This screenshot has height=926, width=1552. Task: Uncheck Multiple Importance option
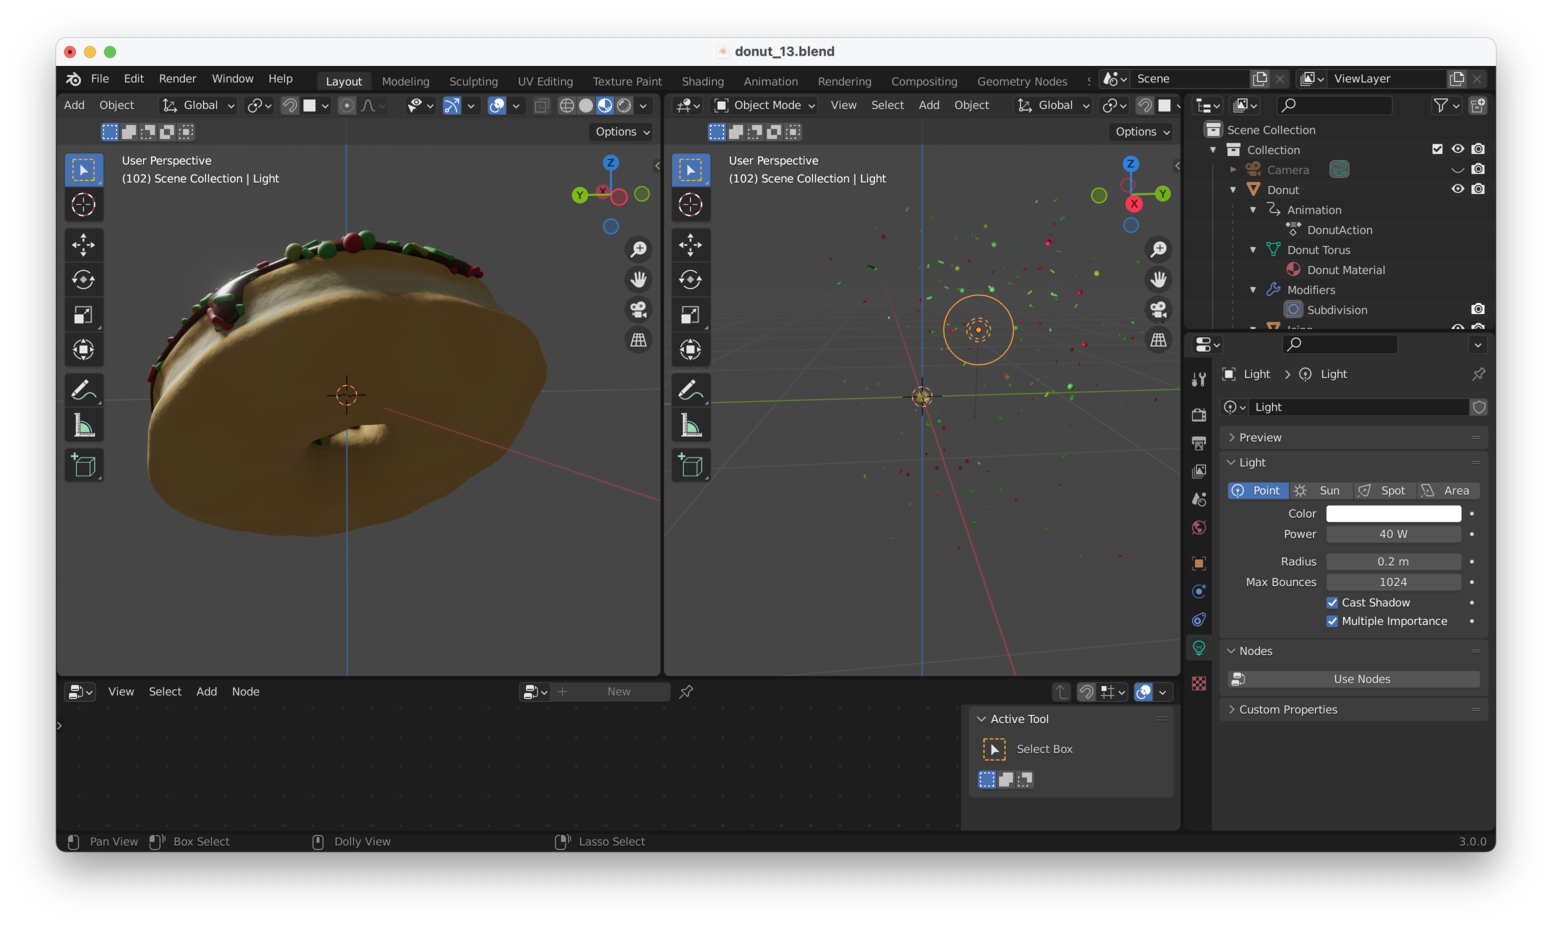tap(1332, 621)
